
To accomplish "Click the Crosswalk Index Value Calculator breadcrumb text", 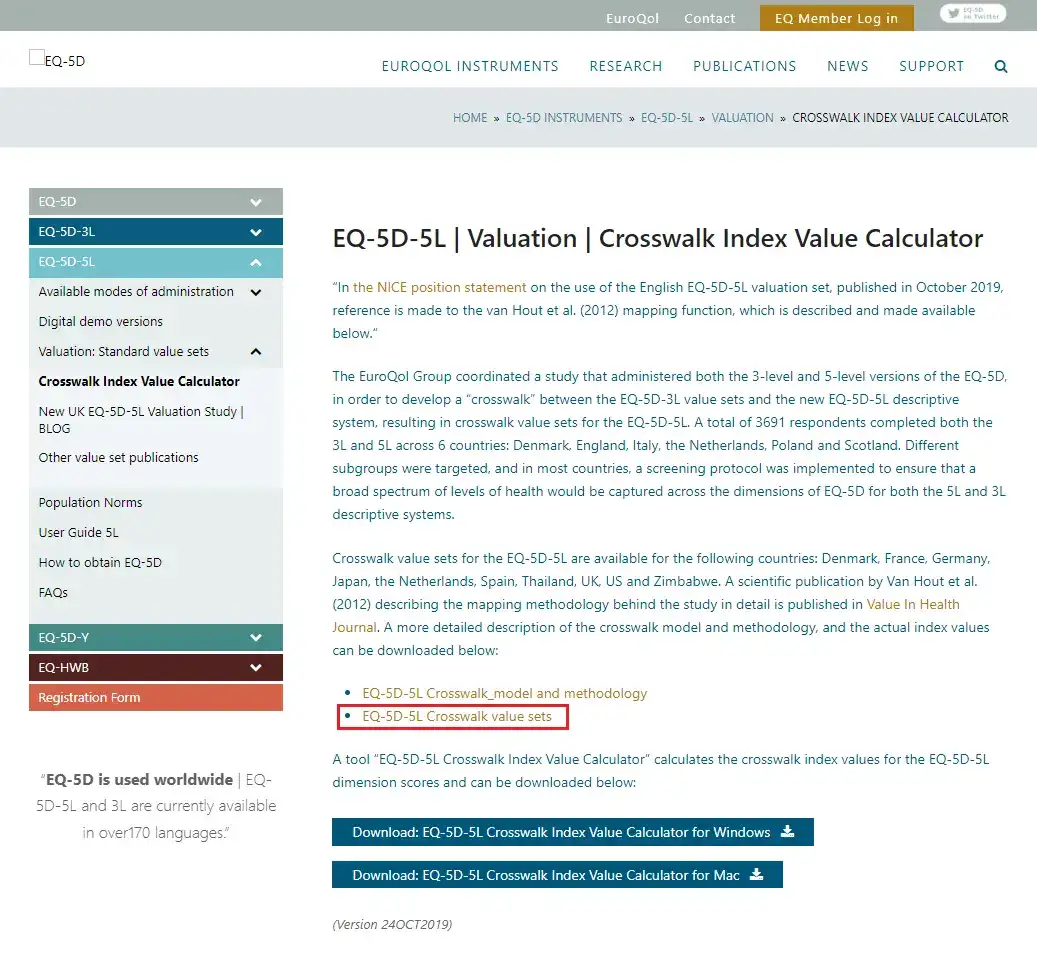I will tap(900, 118).
